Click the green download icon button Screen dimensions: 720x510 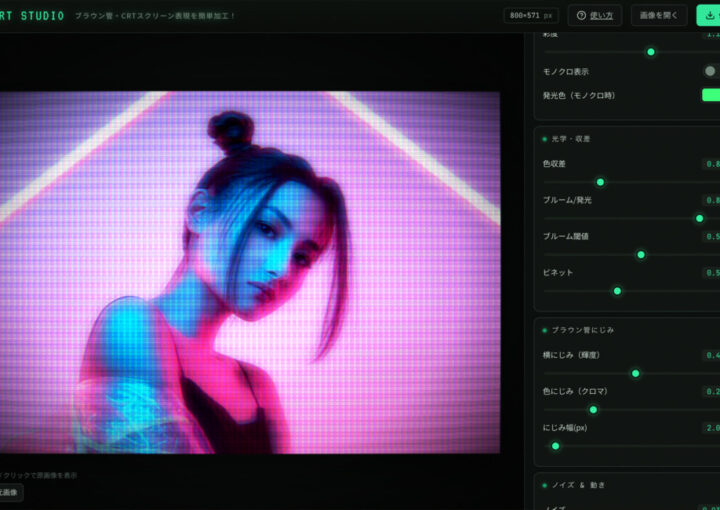click(709, 16)
